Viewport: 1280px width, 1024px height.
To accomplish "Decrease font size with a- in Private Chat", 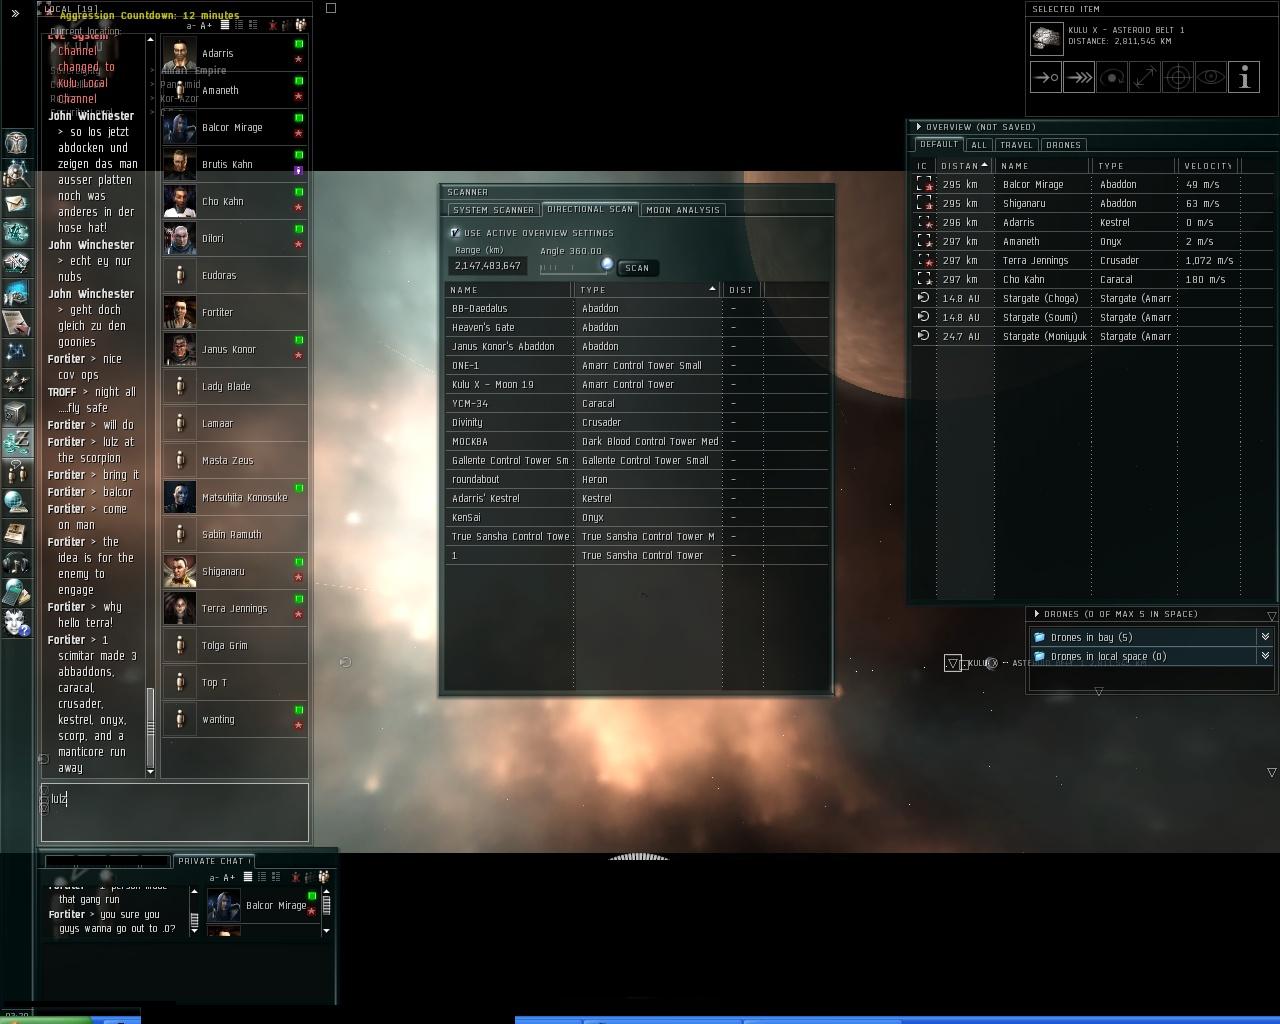I will pos(213,877).
